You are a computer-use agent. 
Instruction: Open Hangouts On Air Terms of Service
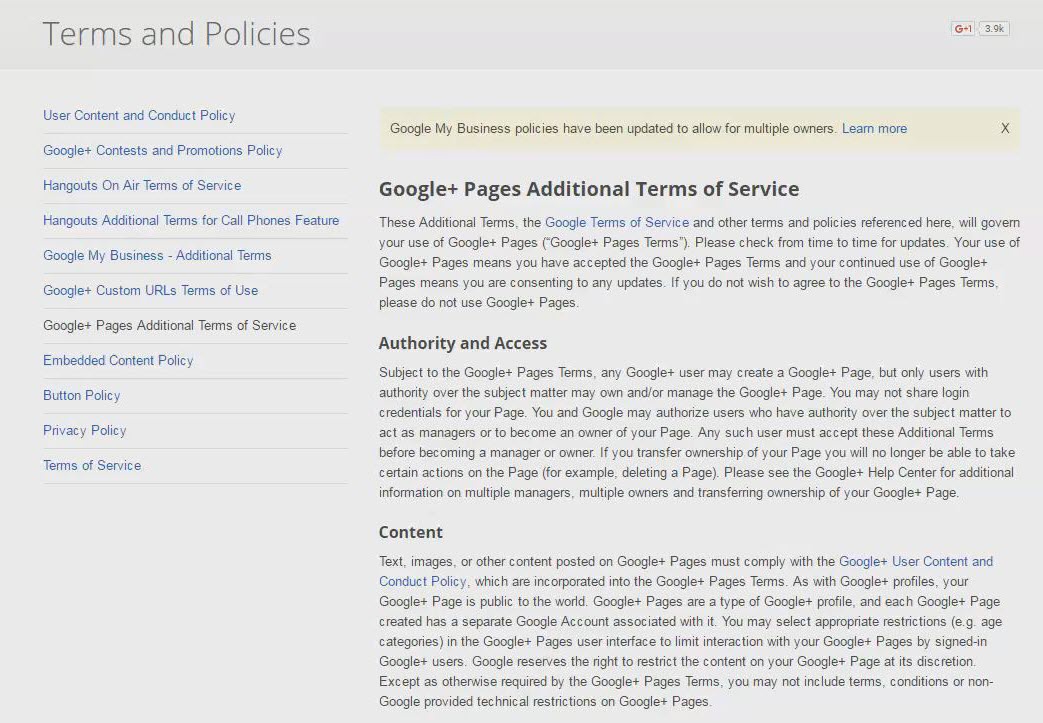(x=142, y=186)
